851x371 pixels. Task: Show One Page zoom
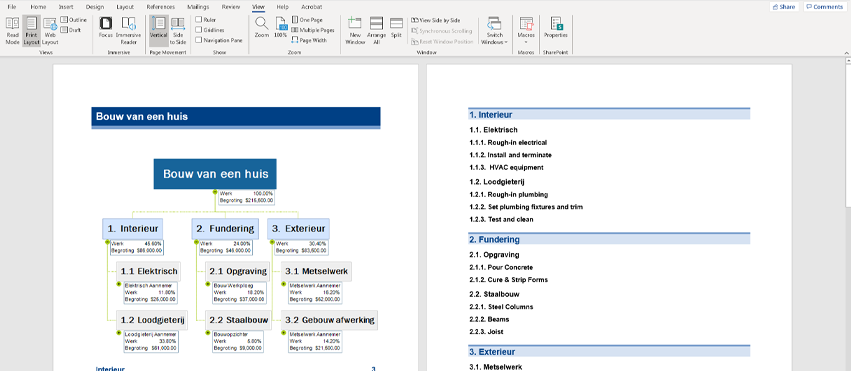coord(307,20)
